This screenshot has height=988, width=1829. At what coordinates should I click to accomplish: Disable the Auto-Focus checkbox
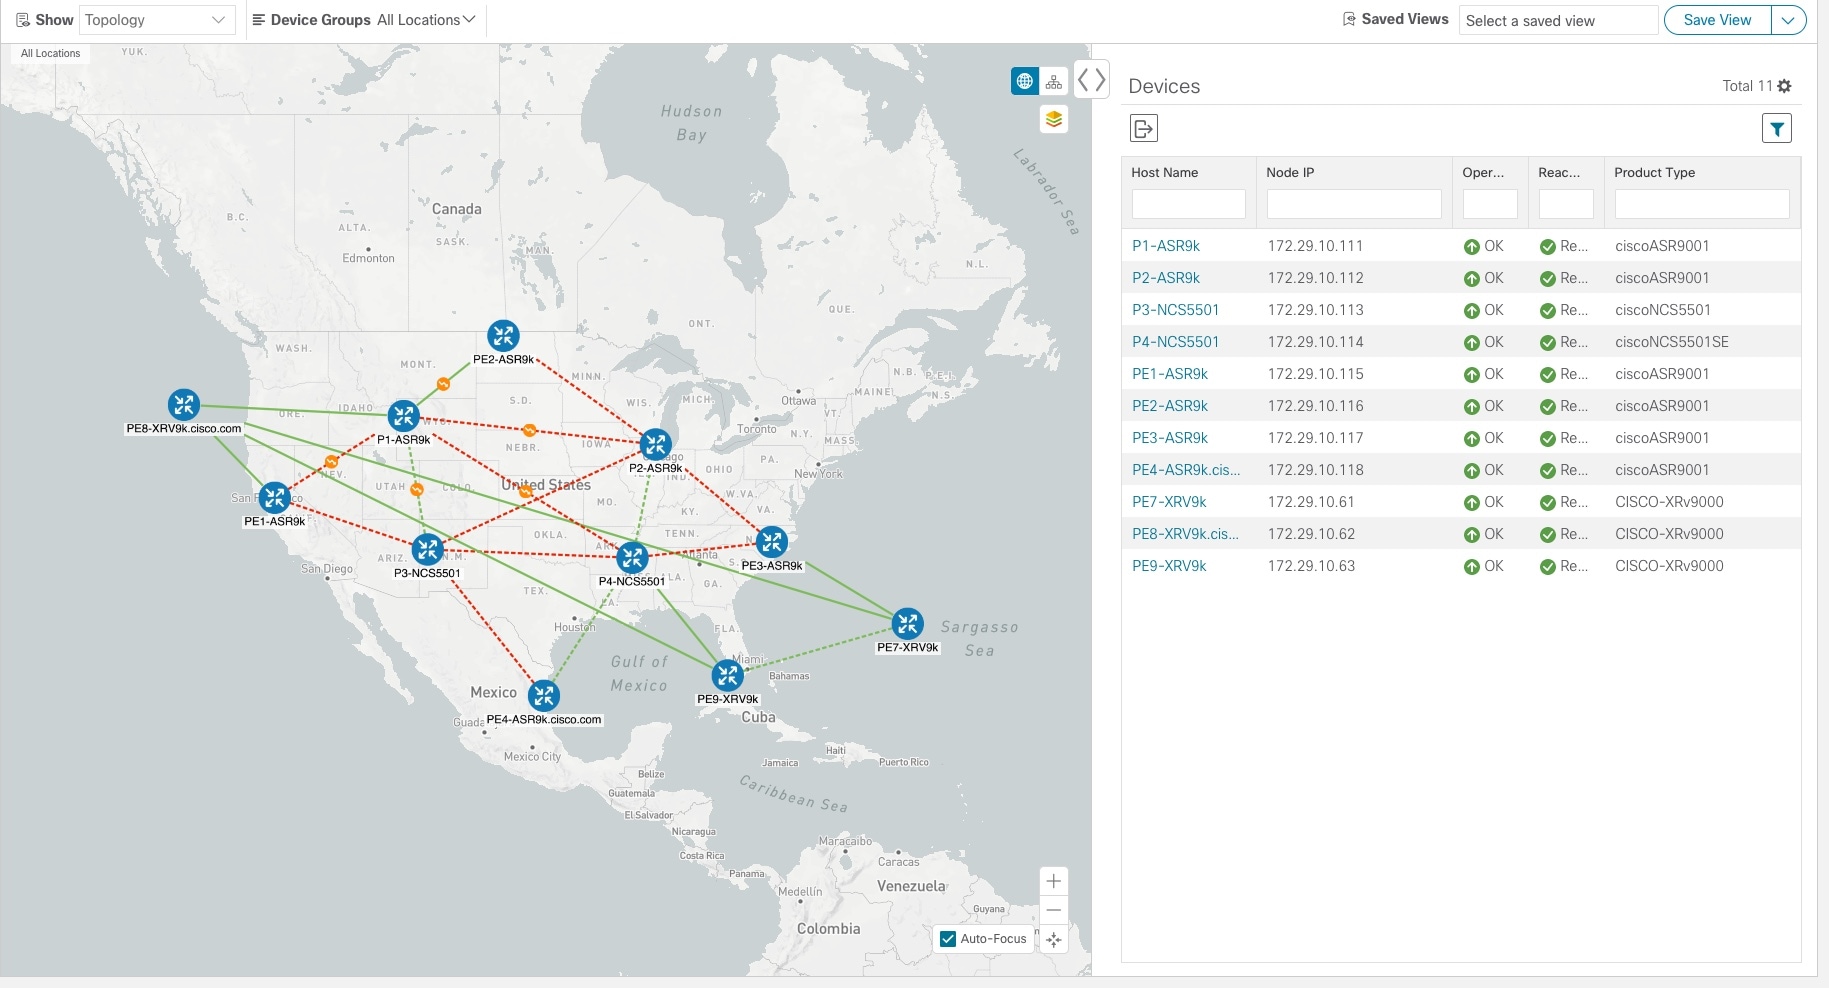click(x=947, y=939)
